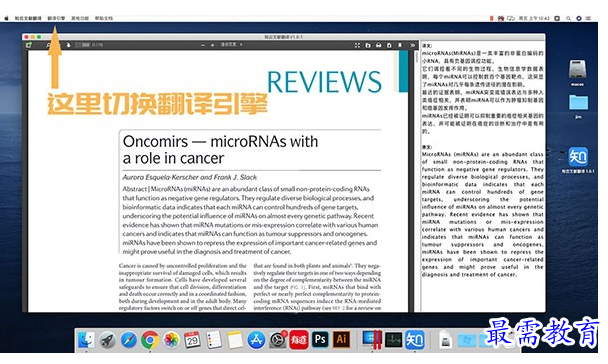This screenshot has width=608, height=364.
Task: Click the 译文 label in translation panel
Action: [427, 46]
